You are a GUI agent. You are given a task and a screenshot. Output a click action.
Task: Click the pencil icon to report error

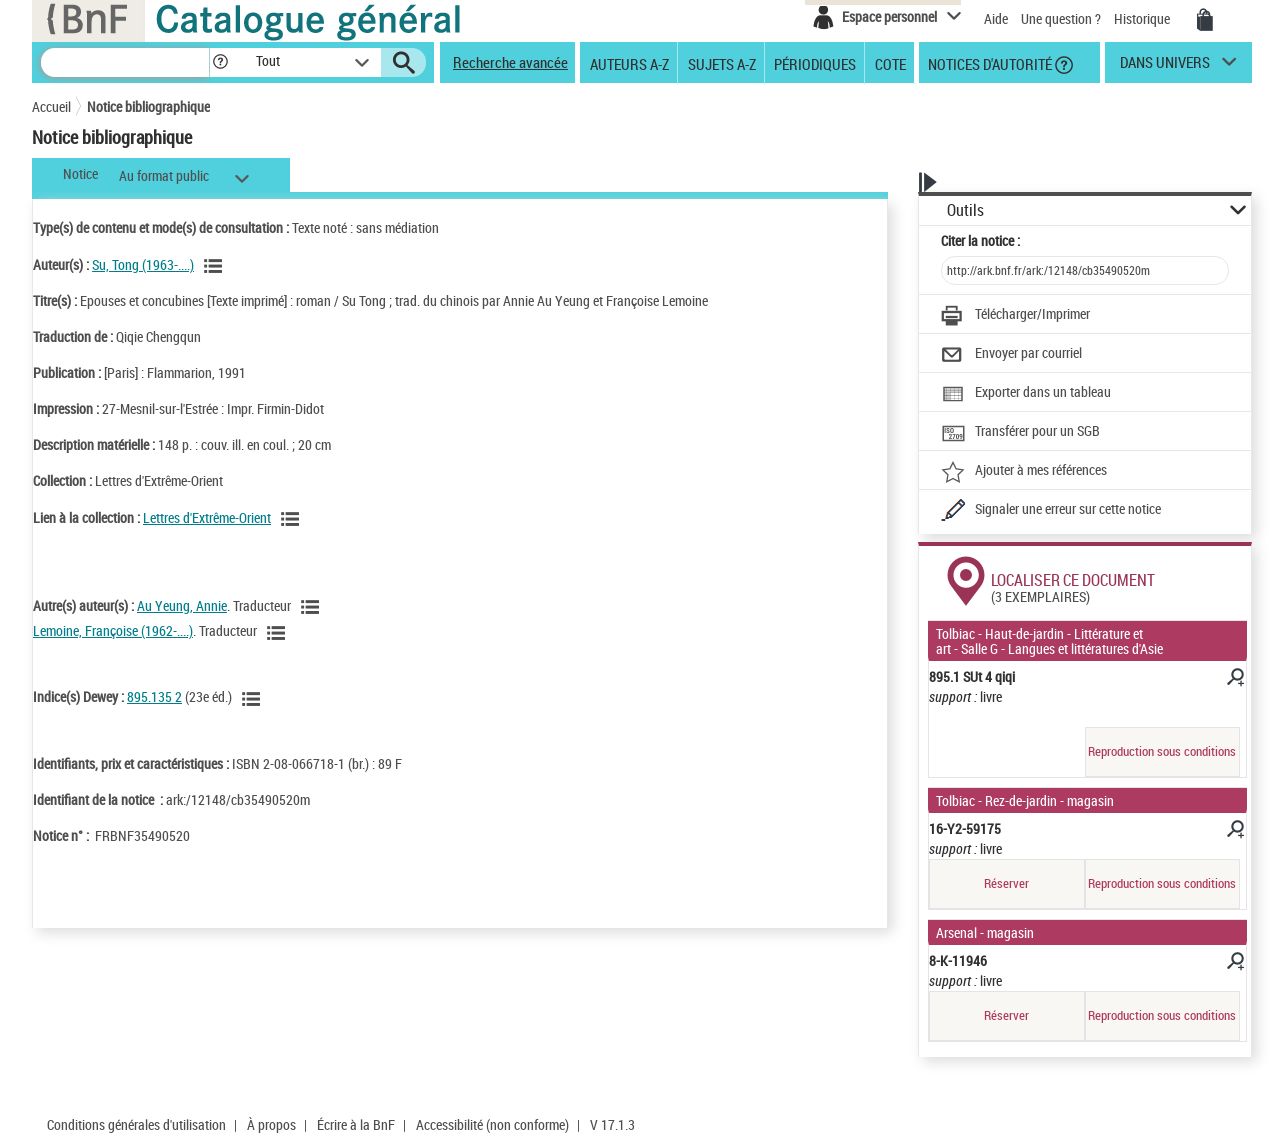coord(953,510)
